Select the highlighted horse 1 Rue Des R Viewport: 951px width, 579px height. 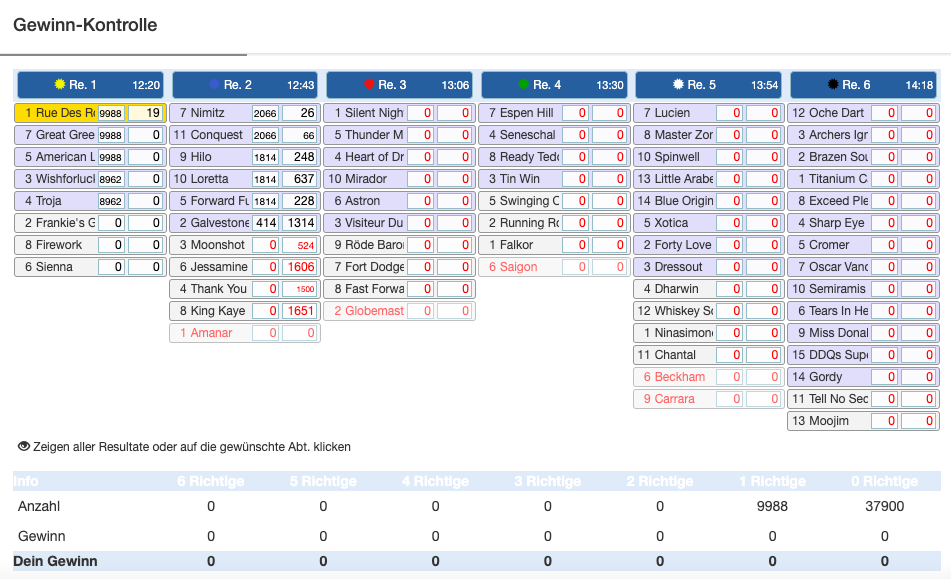90,113
